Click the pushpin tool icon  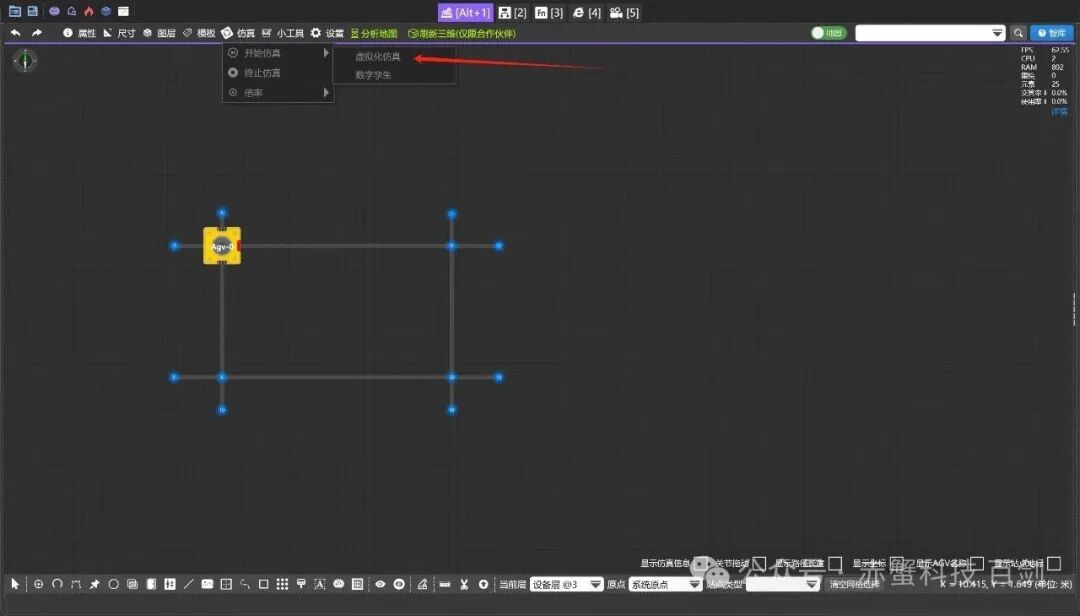click(x=94, y=584)
